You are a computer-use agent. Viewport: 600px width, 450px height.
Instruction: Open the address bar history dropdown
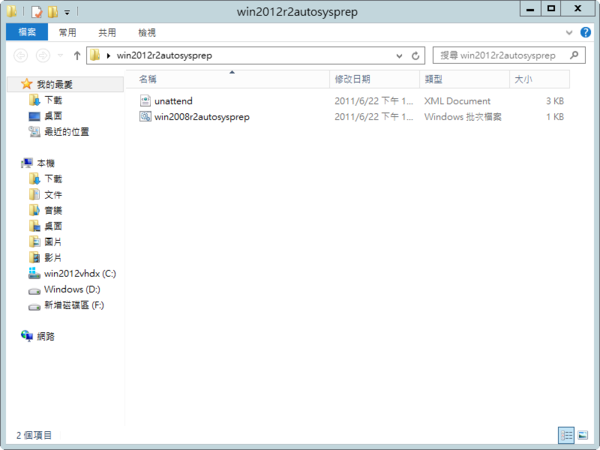[399, 56]
